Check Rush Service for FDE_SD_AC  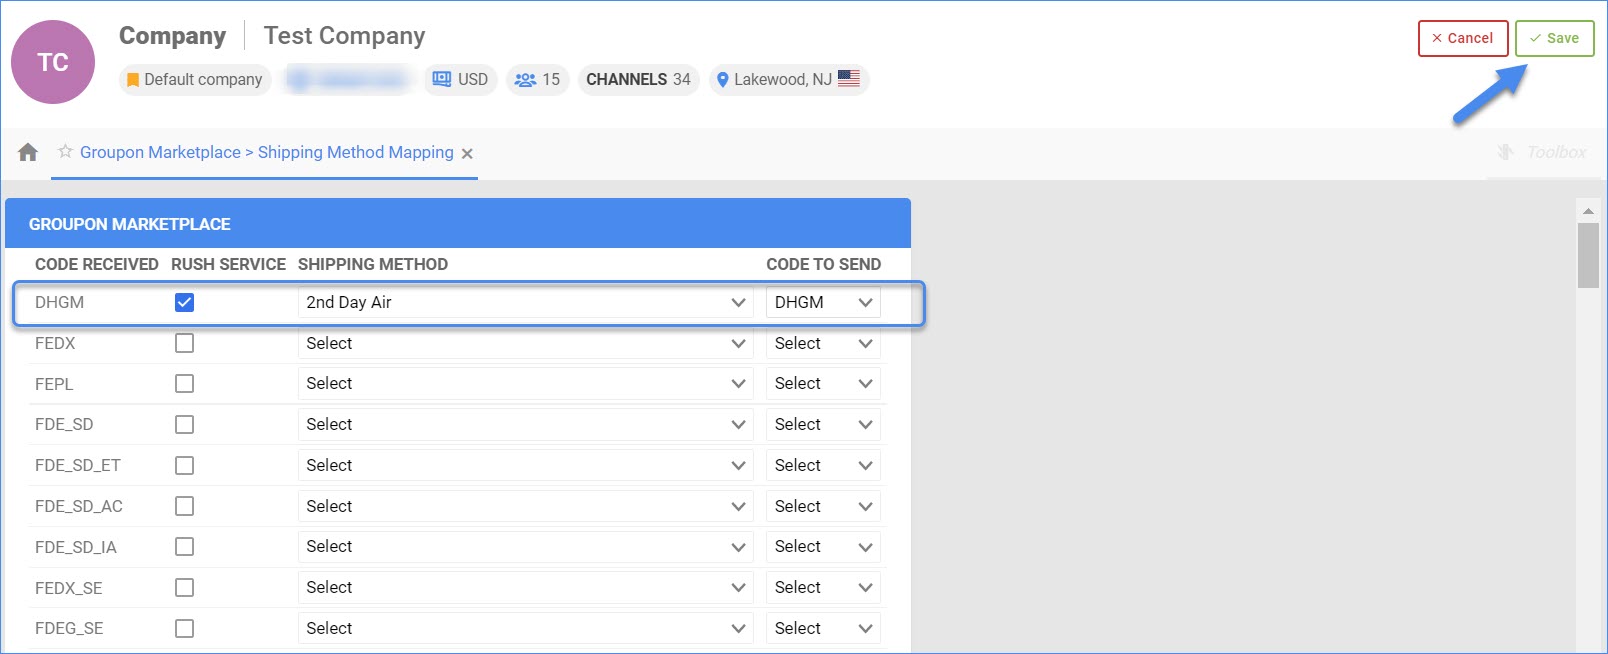click(x=184, y=506)
